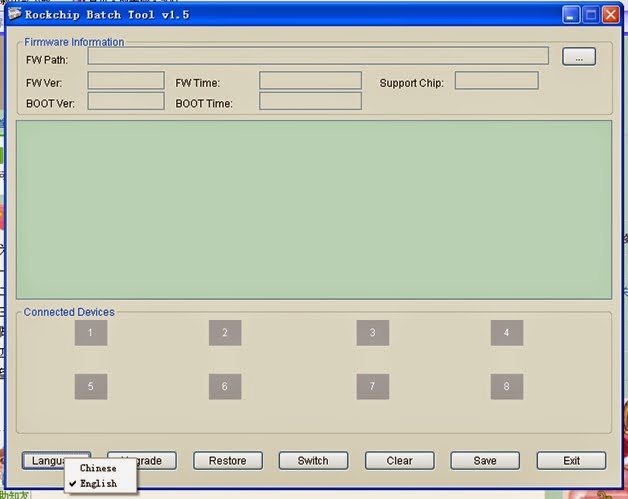Image resolution: width=628 pixels, height=499 pixels.
Task: Choose Chinese from the language menu
Action: point(100,468)
